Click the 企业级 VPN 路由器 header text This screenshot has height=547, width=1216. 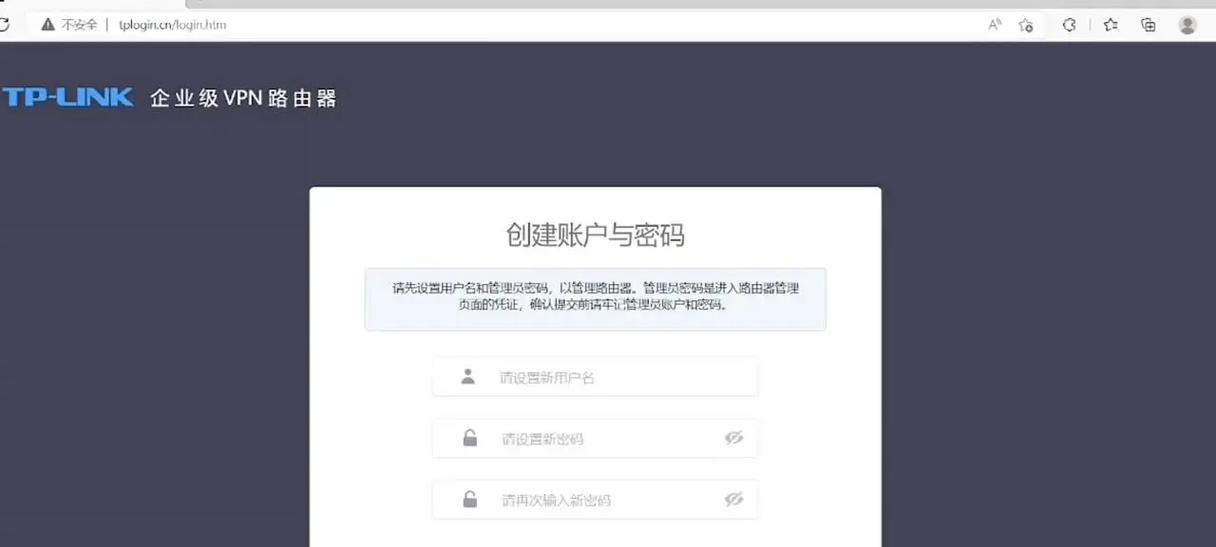(243, 98)
